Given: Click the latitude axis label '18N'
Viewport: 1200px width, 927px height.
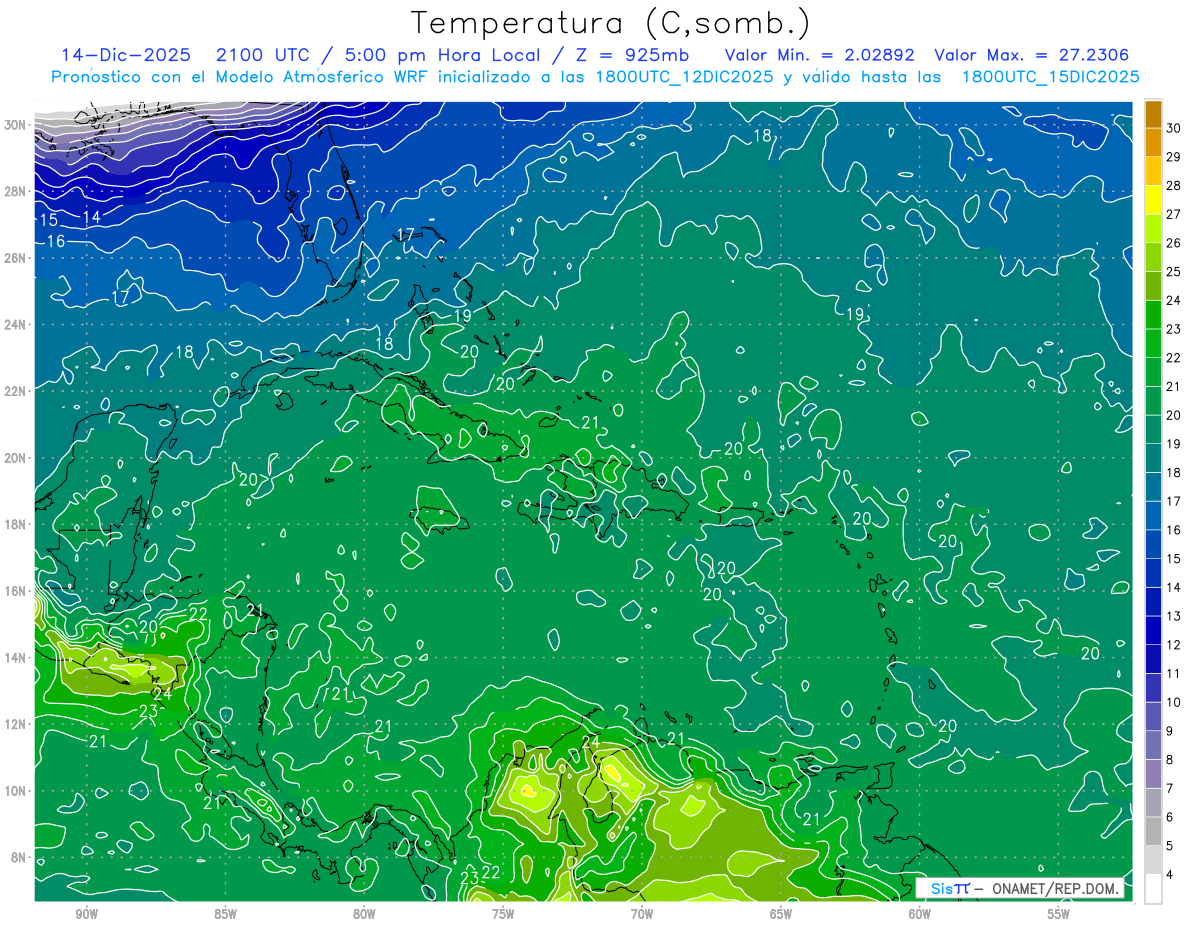Looking at the screenshot, I should click(16, 524).
